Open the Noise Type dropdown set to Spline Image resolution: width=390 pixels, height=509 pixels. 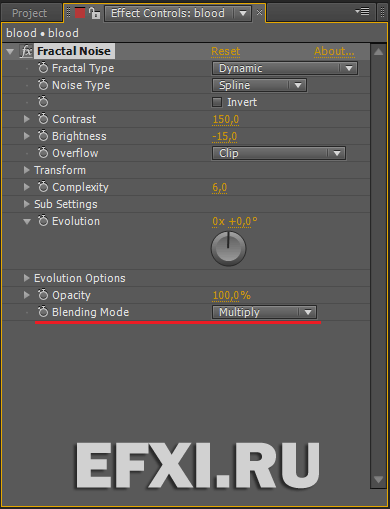259,85
